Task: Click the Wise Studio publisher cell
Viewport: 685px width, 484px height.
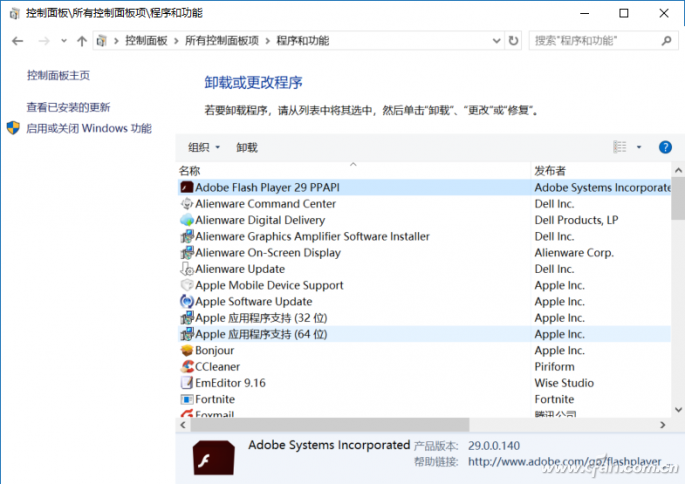Action: 564,383
